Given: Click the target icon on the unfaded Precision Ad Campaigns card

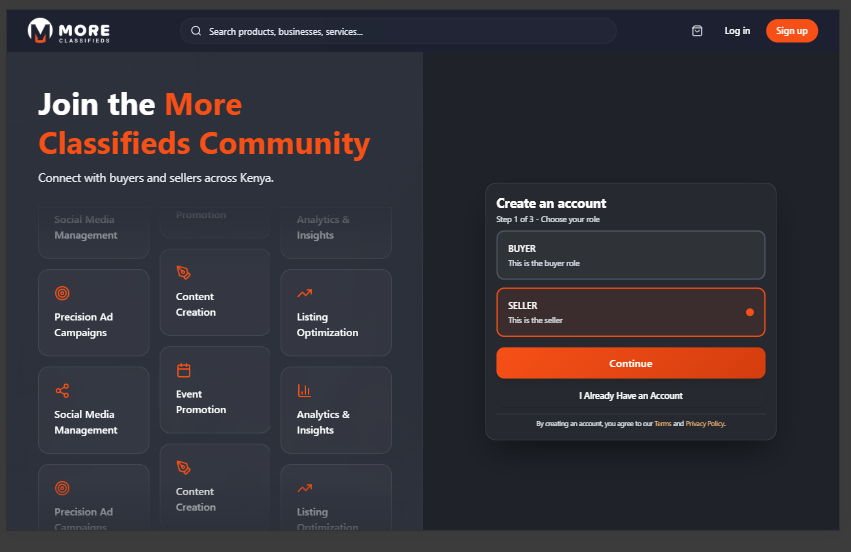Looking at the screenshot, I should tap(62, 293).
